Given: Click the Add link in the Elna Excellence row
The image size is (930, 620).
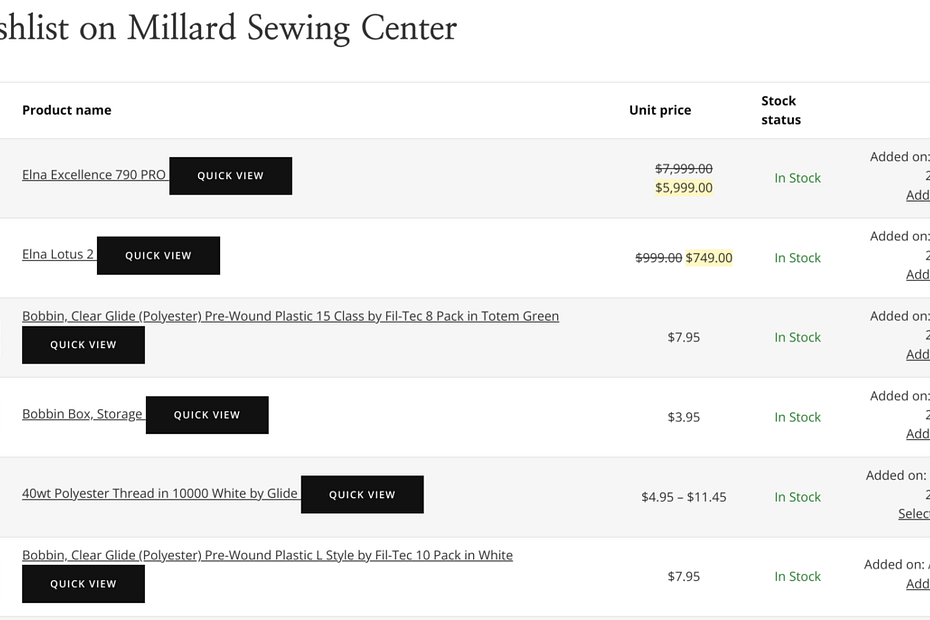Looking at the screenshot, I should [918, 195].
